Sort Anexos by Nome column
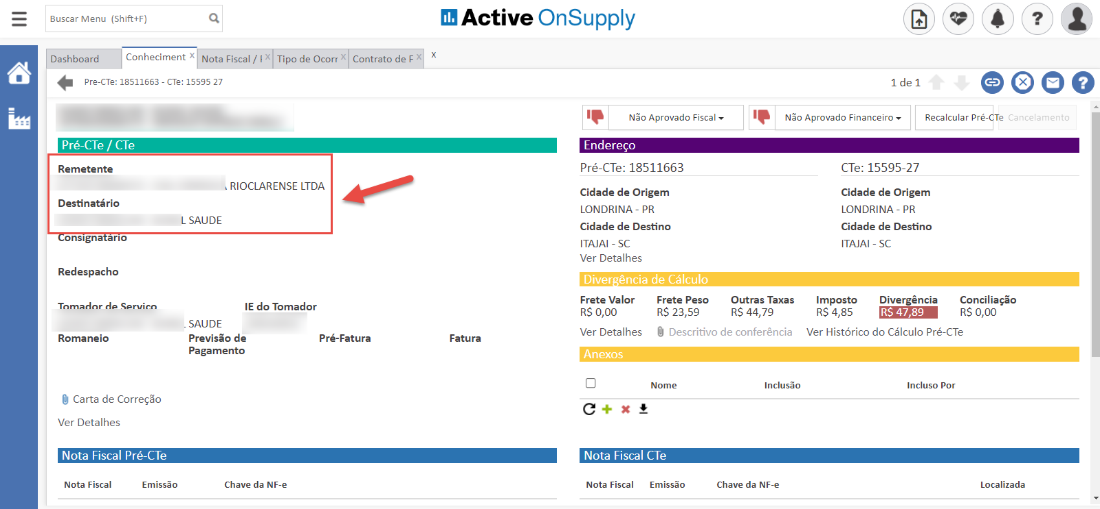 coord(664,386)
